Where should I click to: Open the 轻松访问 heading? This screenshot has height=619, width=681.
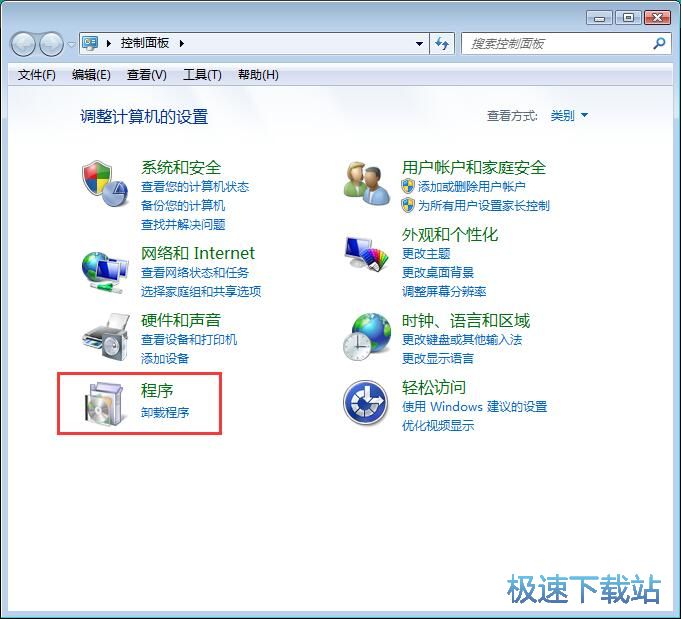(x=434, y=387)
